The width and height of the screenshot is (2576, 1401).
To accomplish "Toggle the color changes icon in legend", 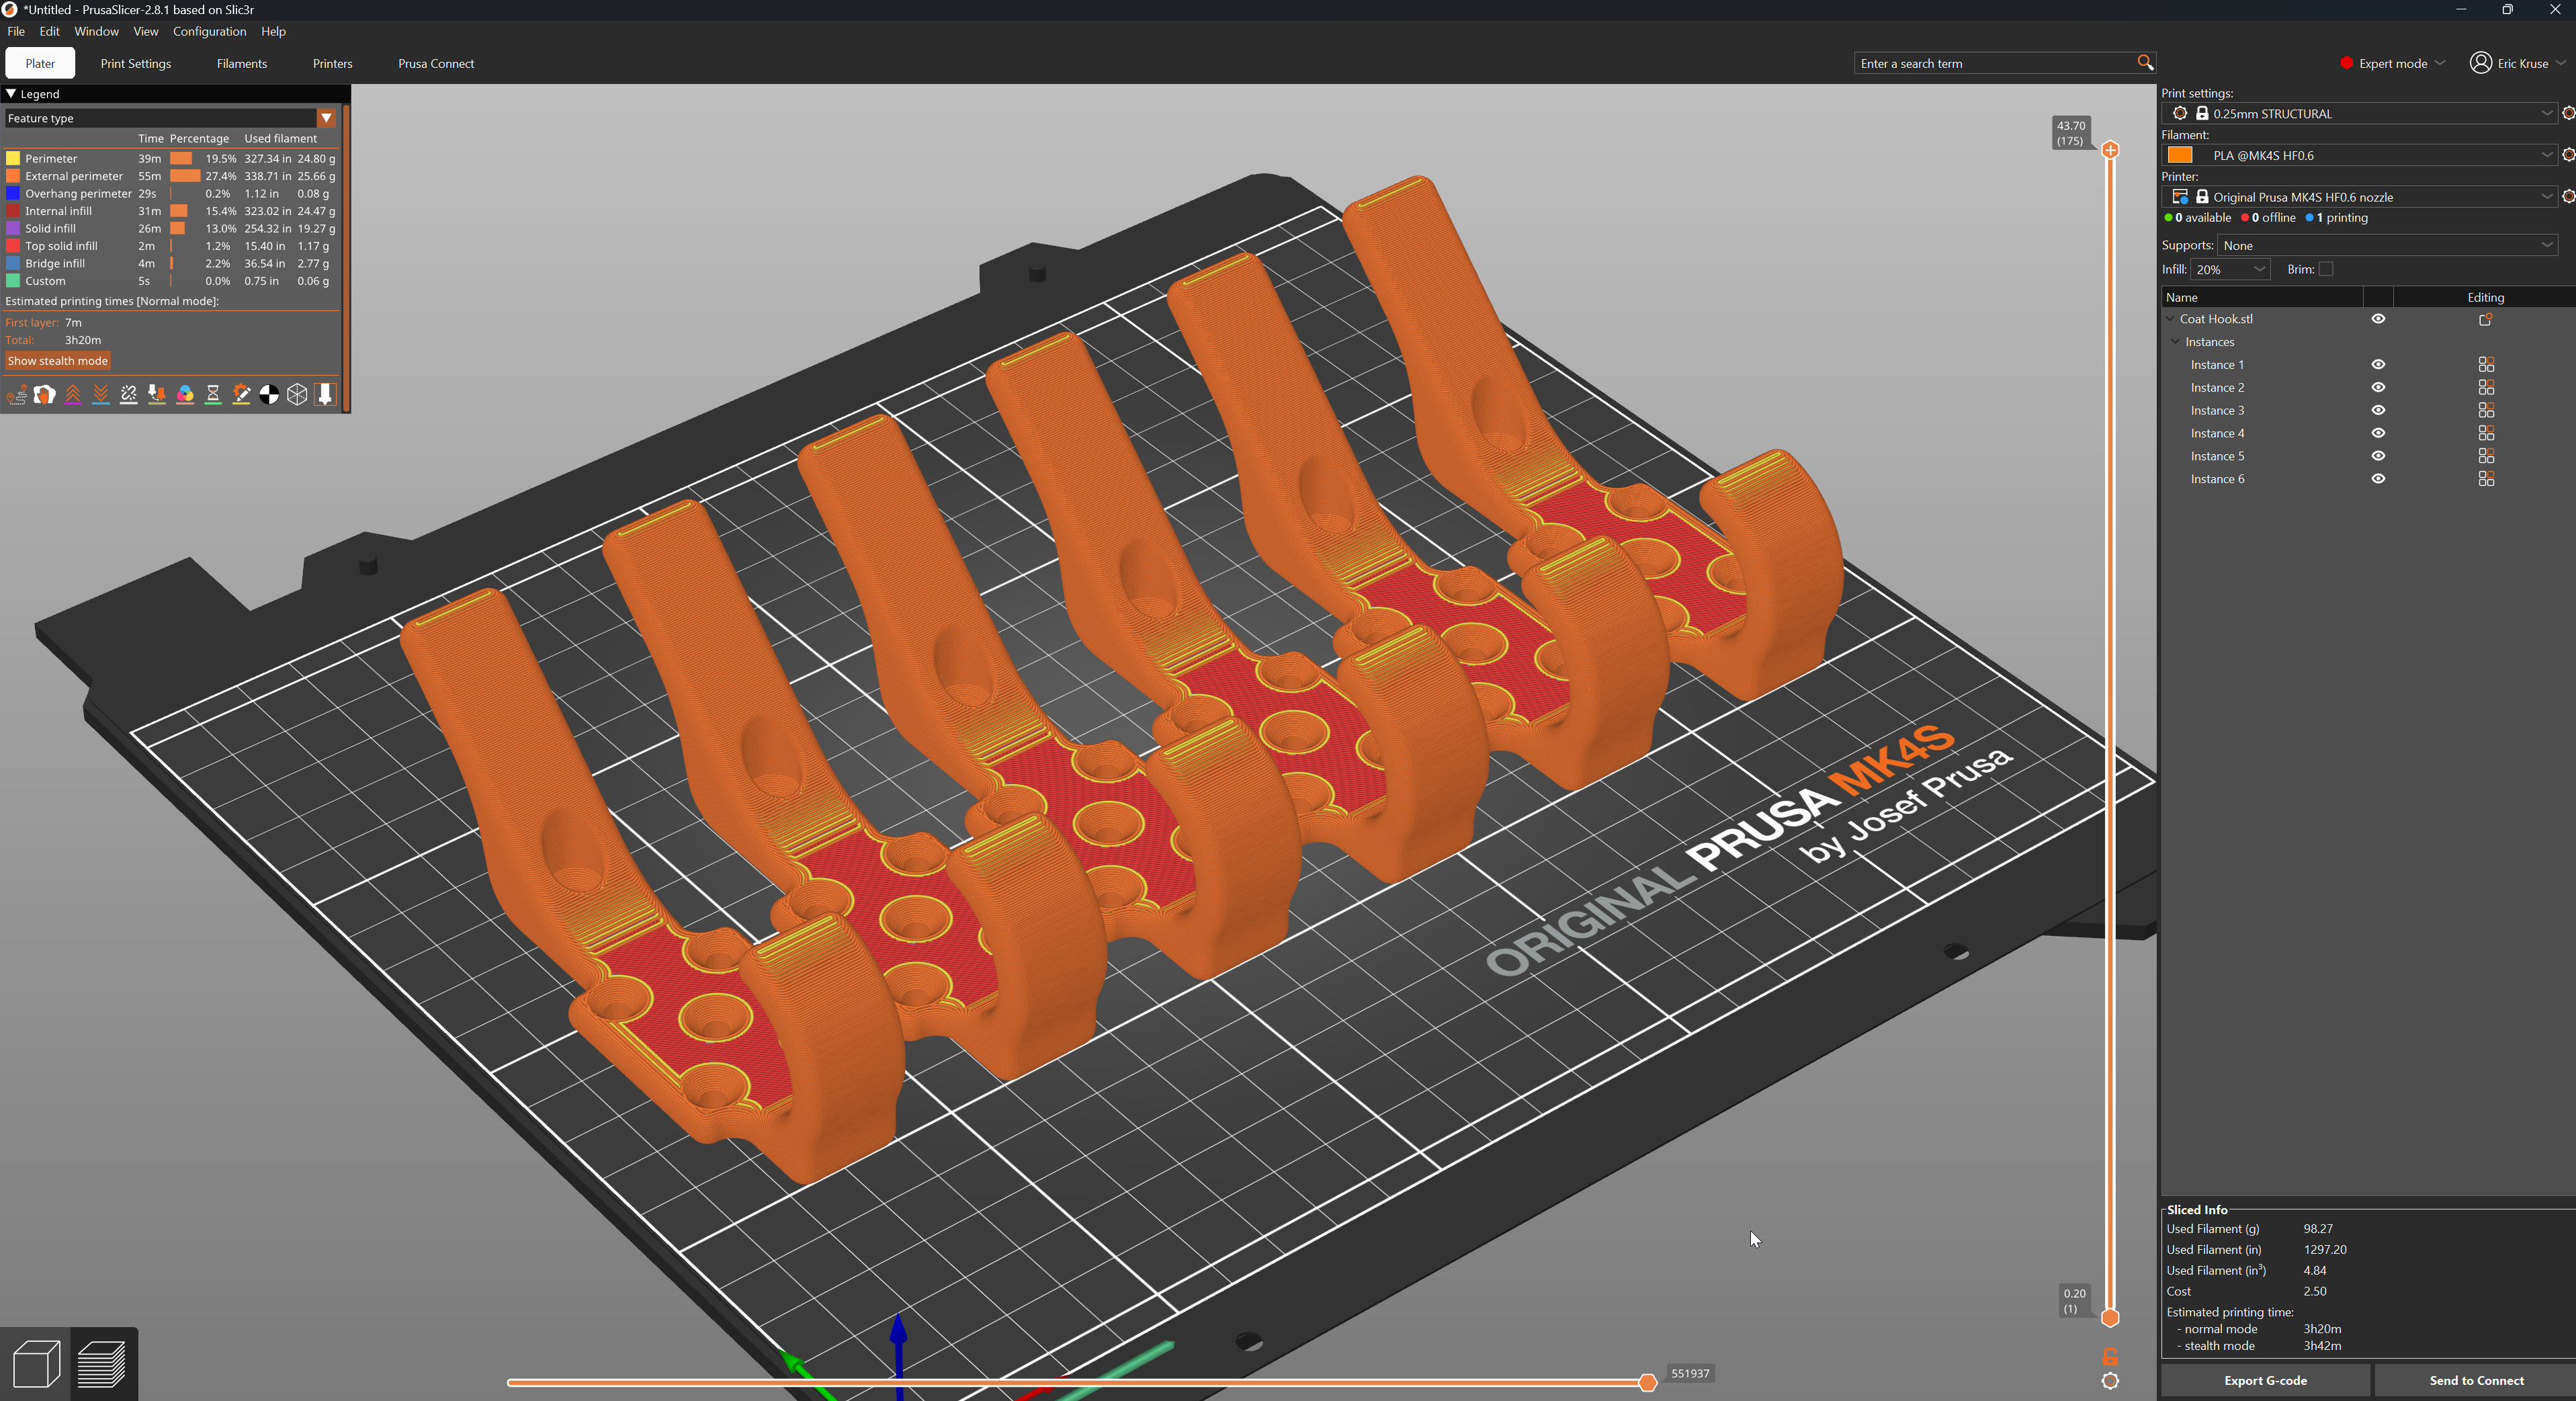I will 185,395.
